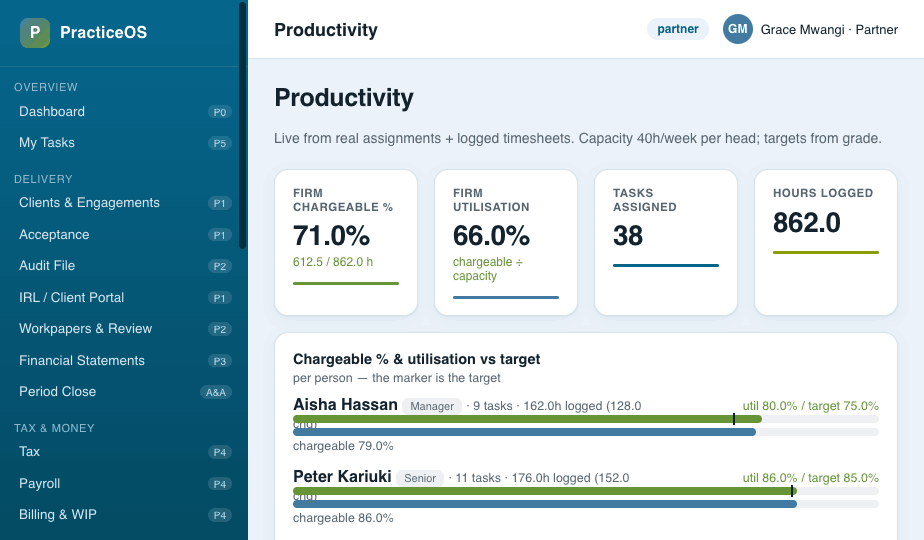This screenshot has height=540, width=924.
Task: Select the Firm Chargeable % card
Action: pos(346,242)
